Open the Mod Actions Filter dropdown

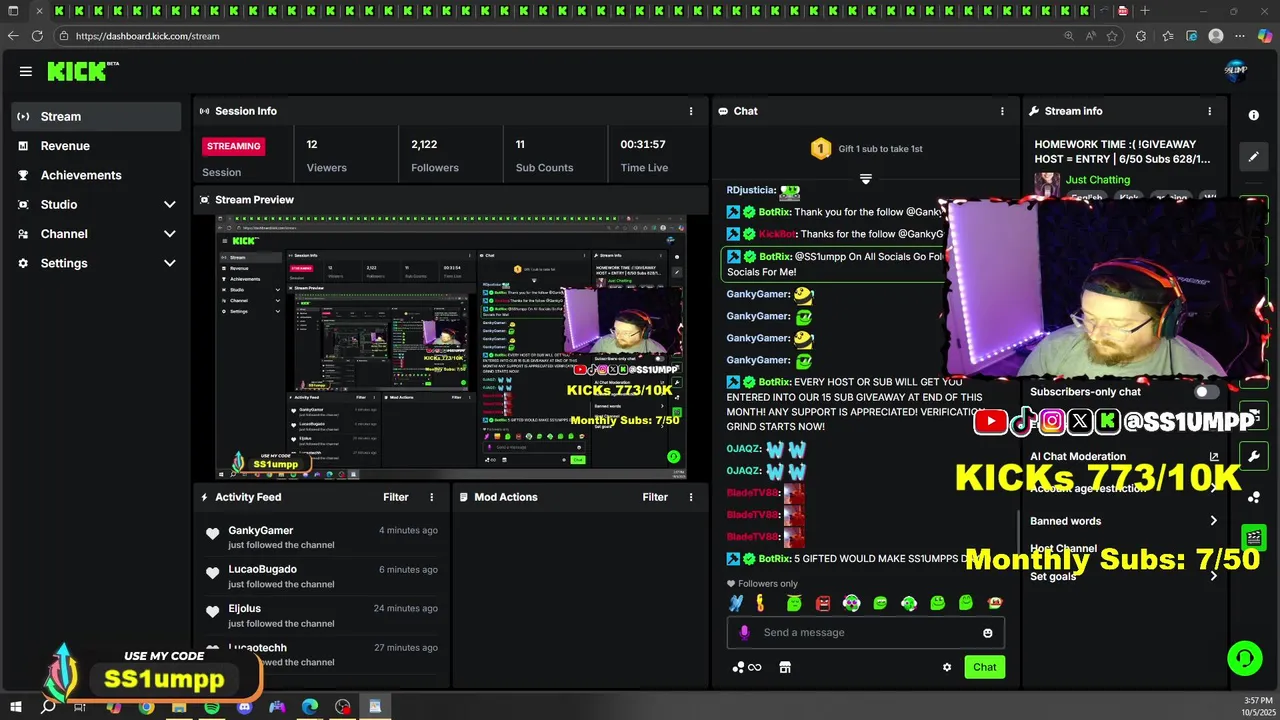pyautogui.click(x=655, y=497)
